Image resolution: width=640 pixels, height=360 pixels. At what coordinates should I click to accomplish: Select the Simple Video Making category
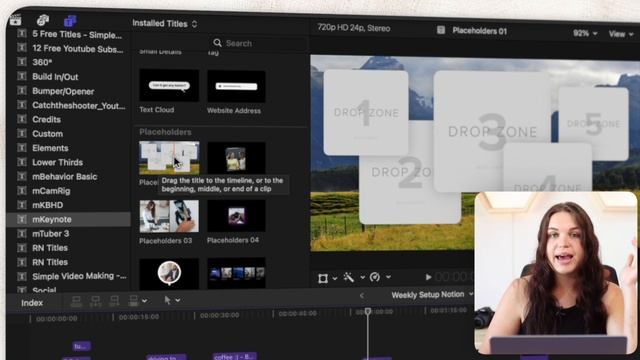pyautogui.click(x=79, y=276)
